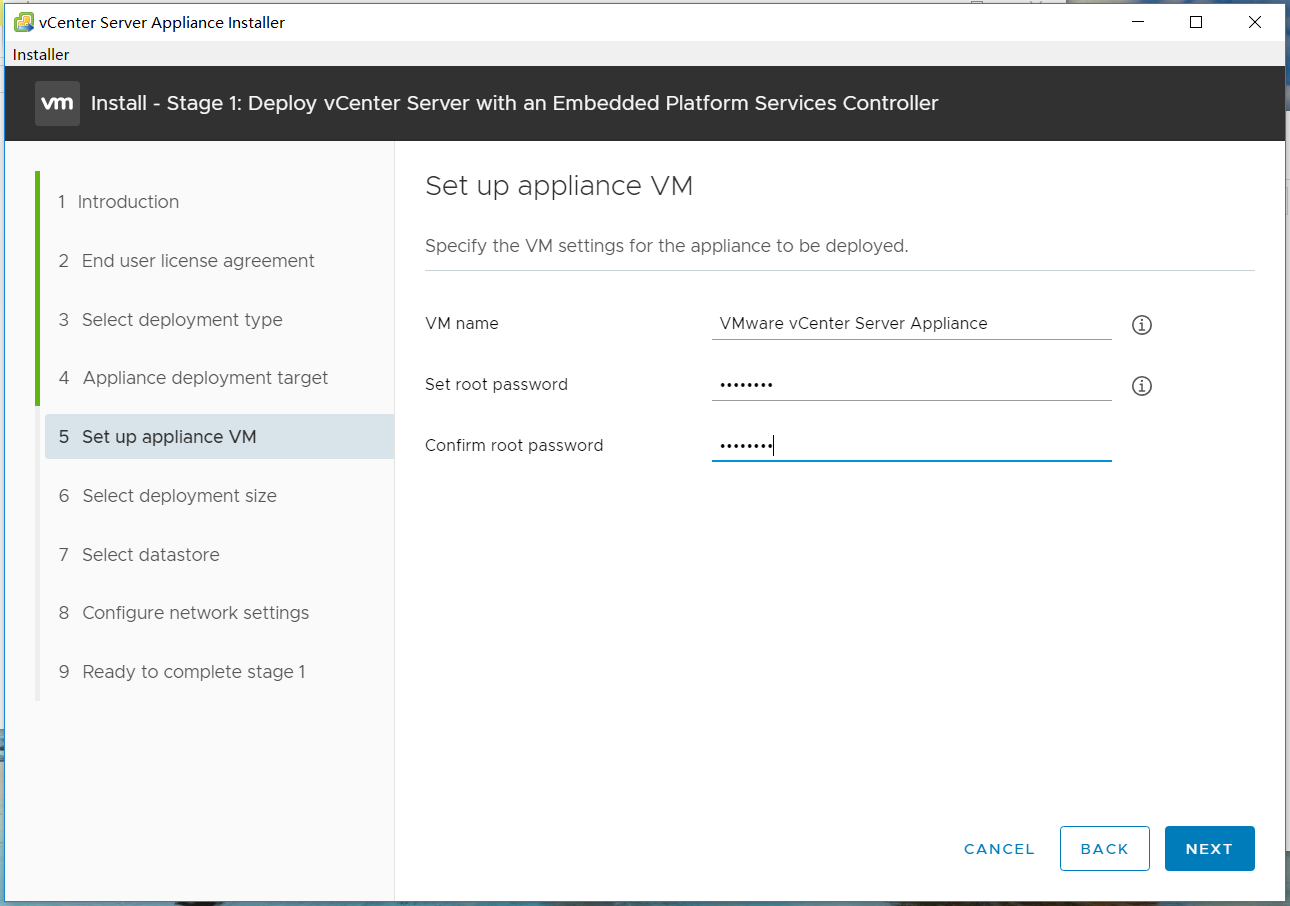Select step 7 Select datastore

click(x=139, y=555)
